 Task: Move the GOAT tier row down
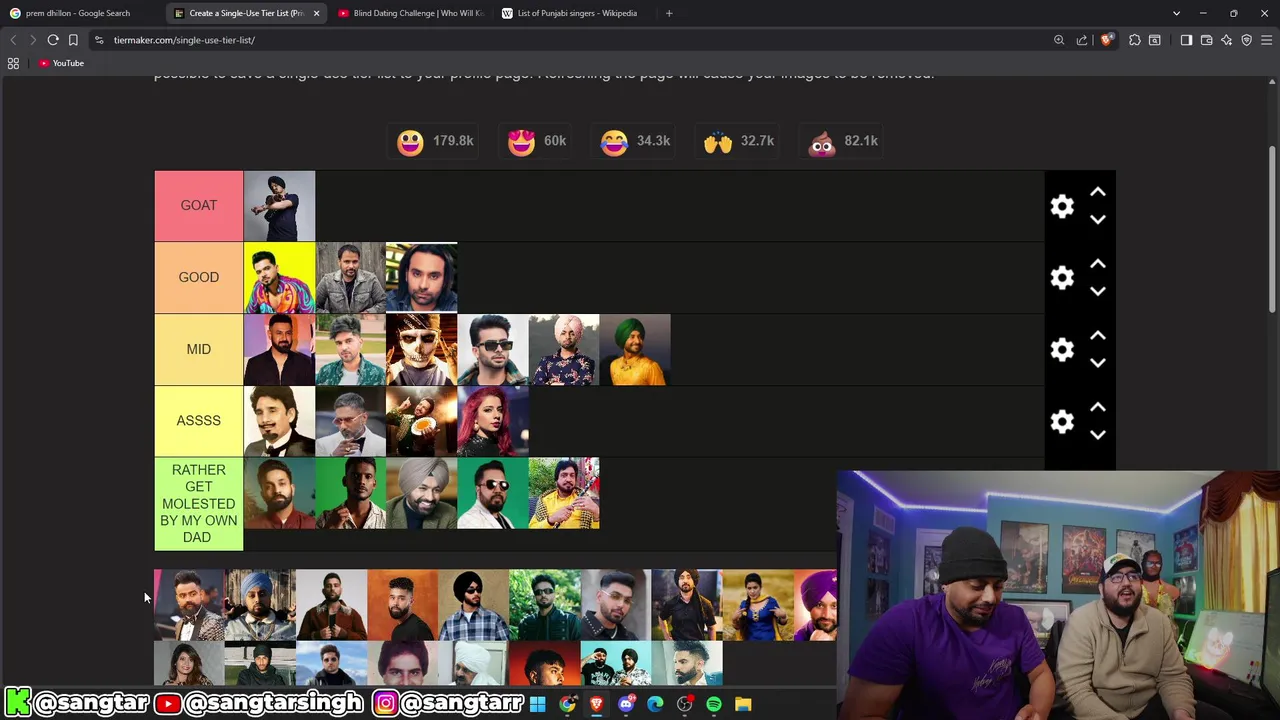1098,220
